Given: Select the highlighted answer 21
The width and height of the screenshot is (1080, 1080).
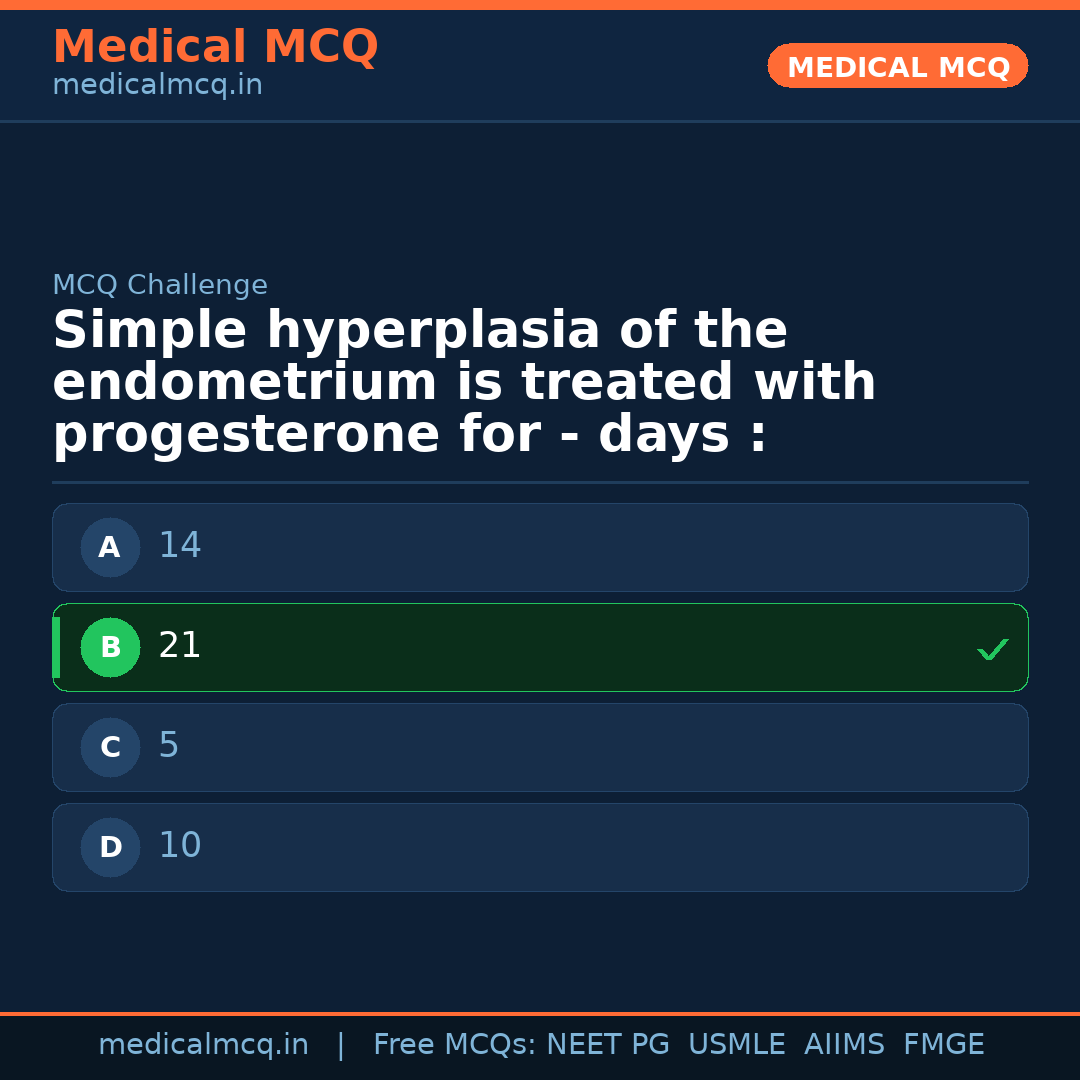Looking at the screenshot, I should pyautogui.click(x=540, y=647).
